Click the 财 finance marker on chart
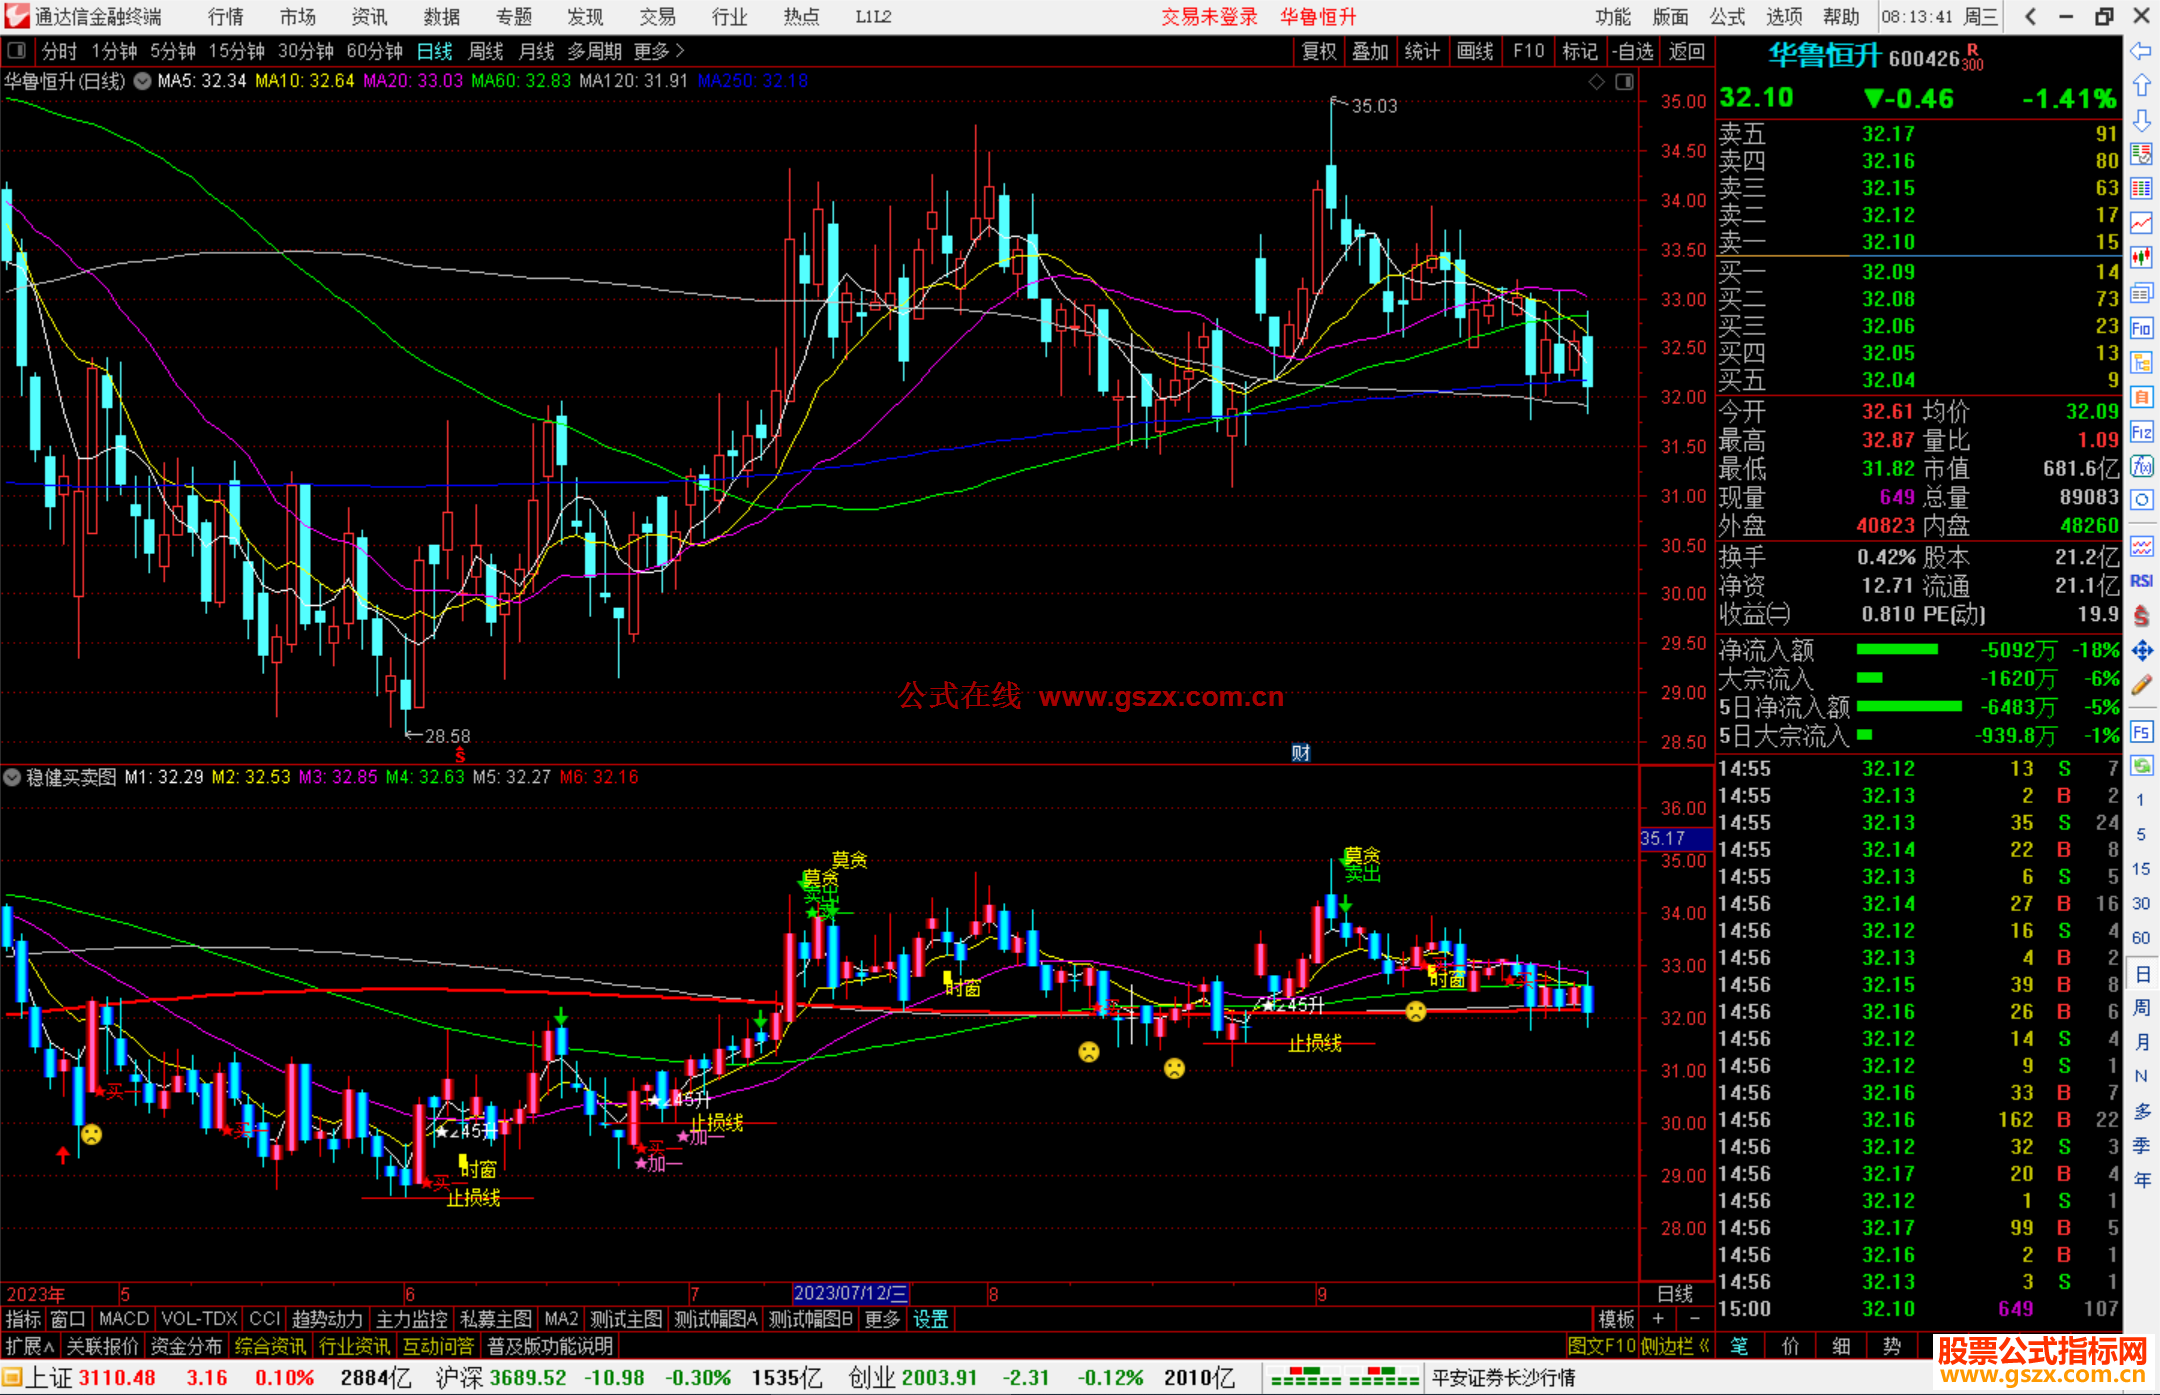Image resolution: width=2160 pixels, height=1395 pixels. click(1300, 753)
